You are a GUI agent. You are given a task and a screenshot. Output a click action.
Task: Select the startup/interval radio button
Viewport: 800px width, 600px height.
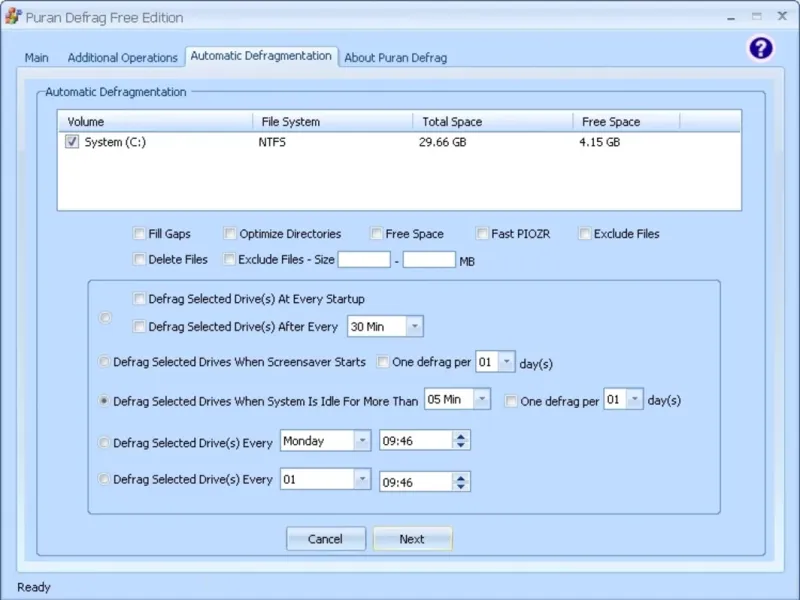[105, 318]
